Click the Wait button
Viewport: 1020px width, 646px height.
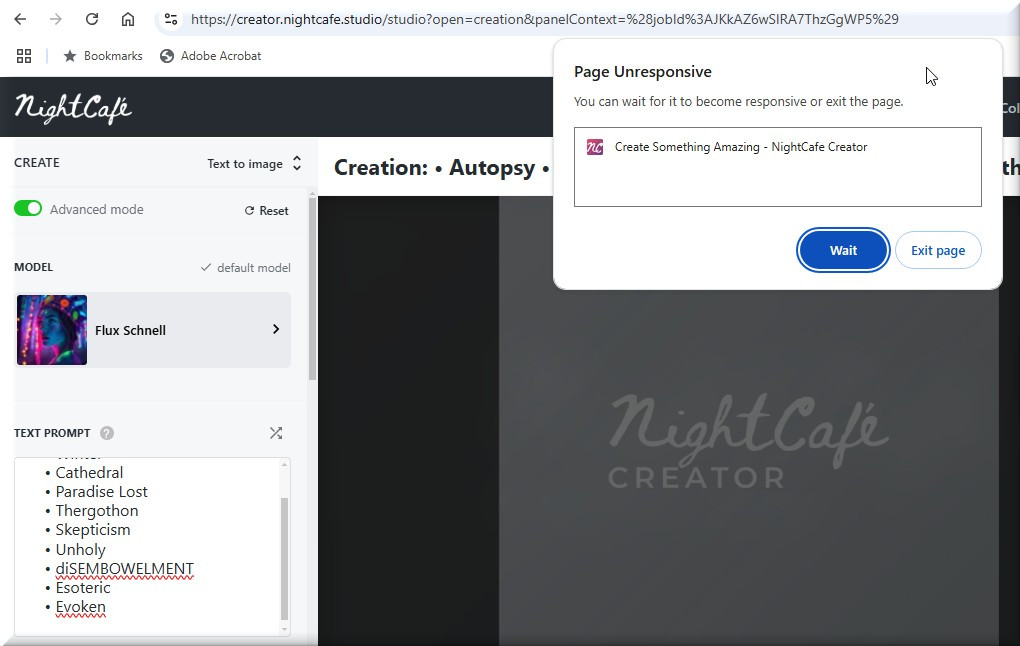pos(843,250)
